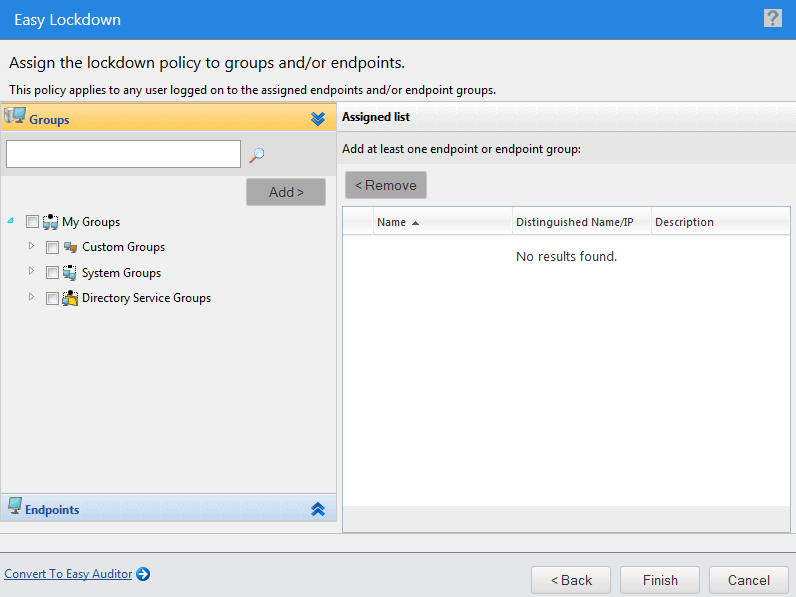Click the search magnifier icon in Groups
This screenshot has width=796, height=597.
257,155
